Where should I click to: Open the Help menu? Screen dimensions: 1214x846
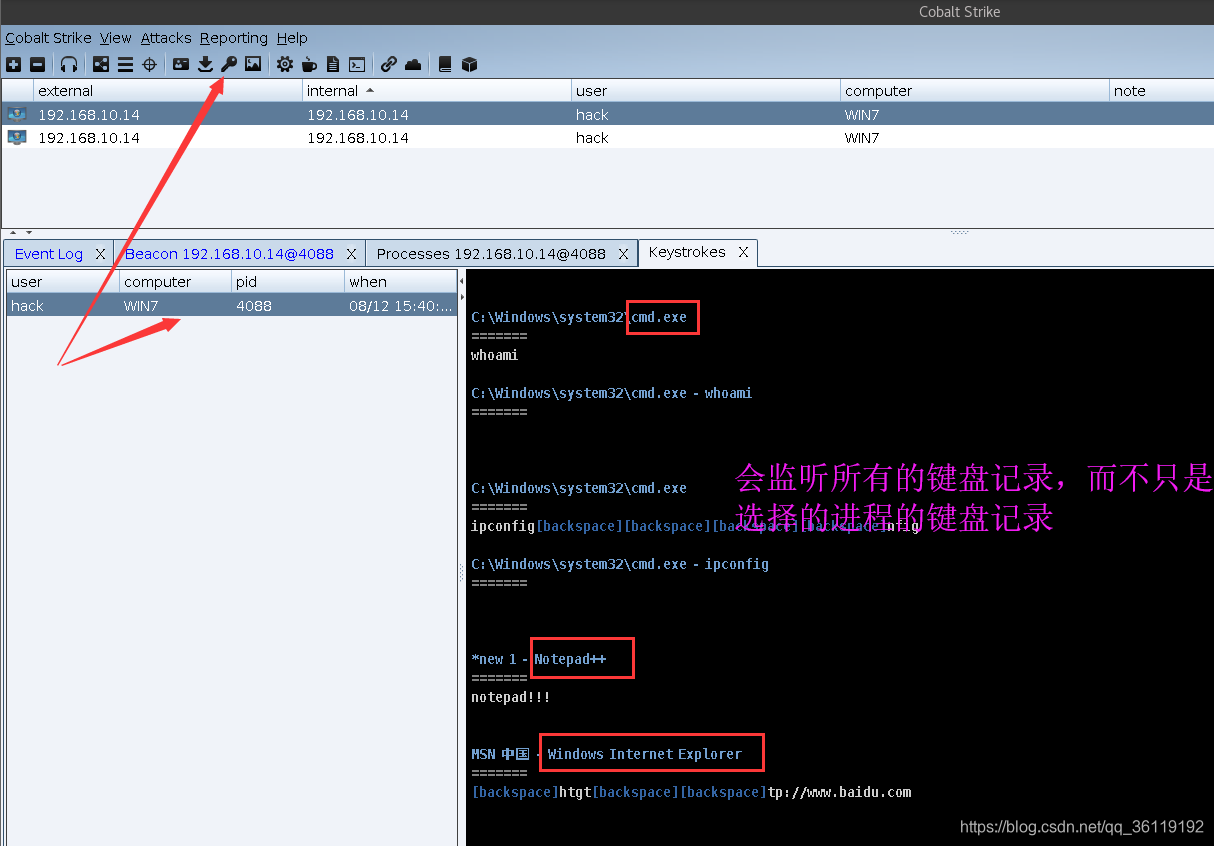[x=292, y=38]
